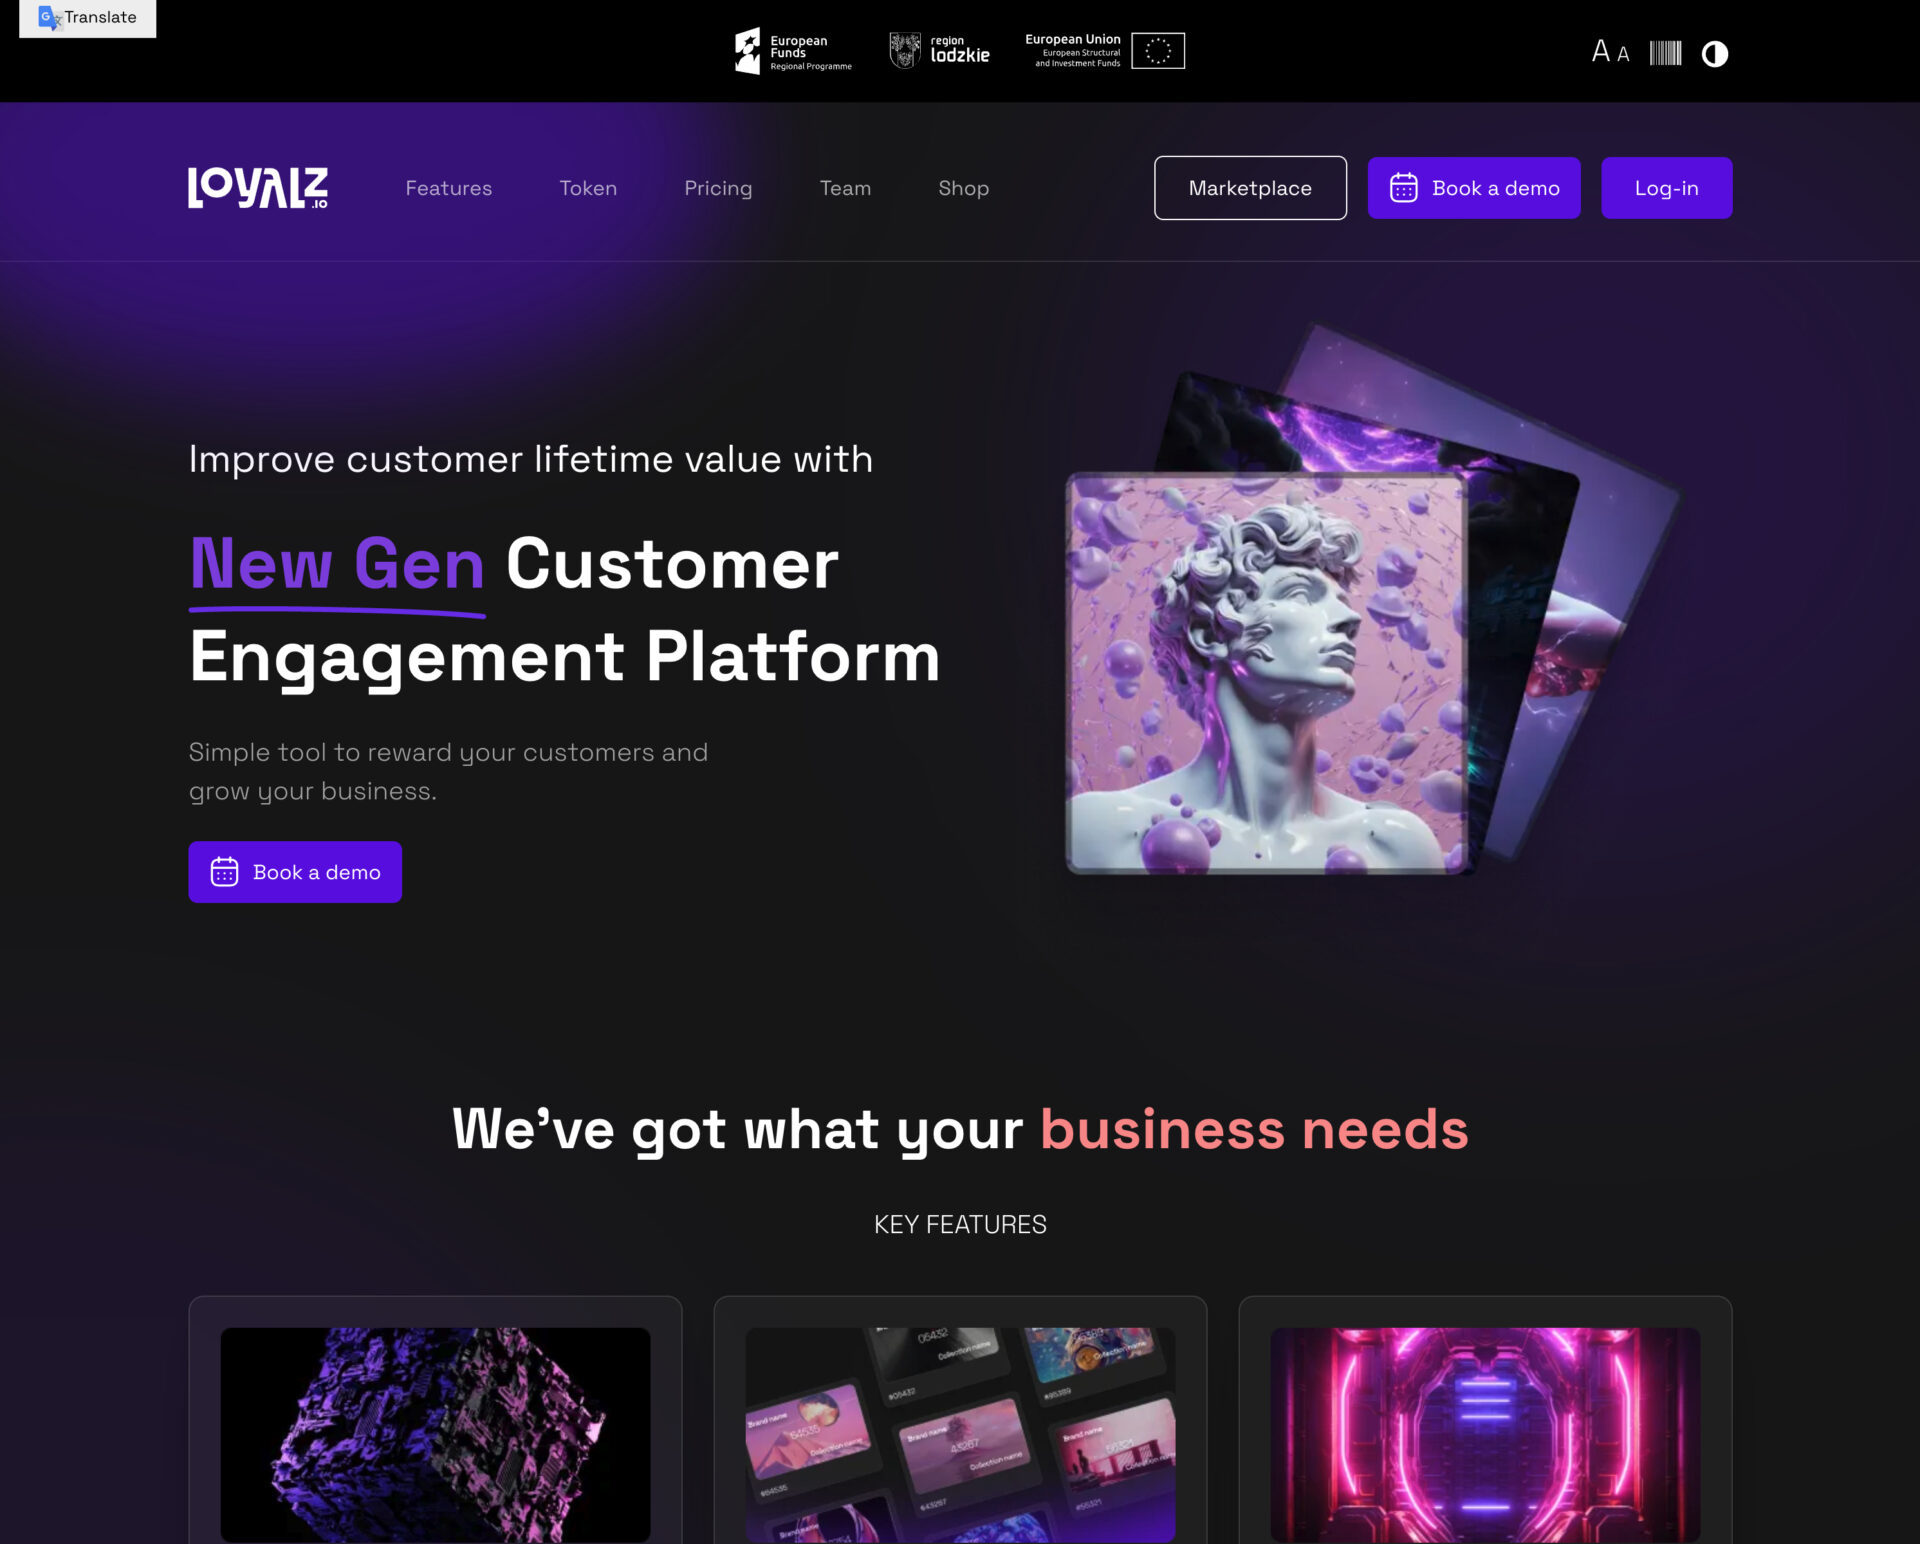Open the Features menu item
1920x1544 pixels.
[448, 188]
